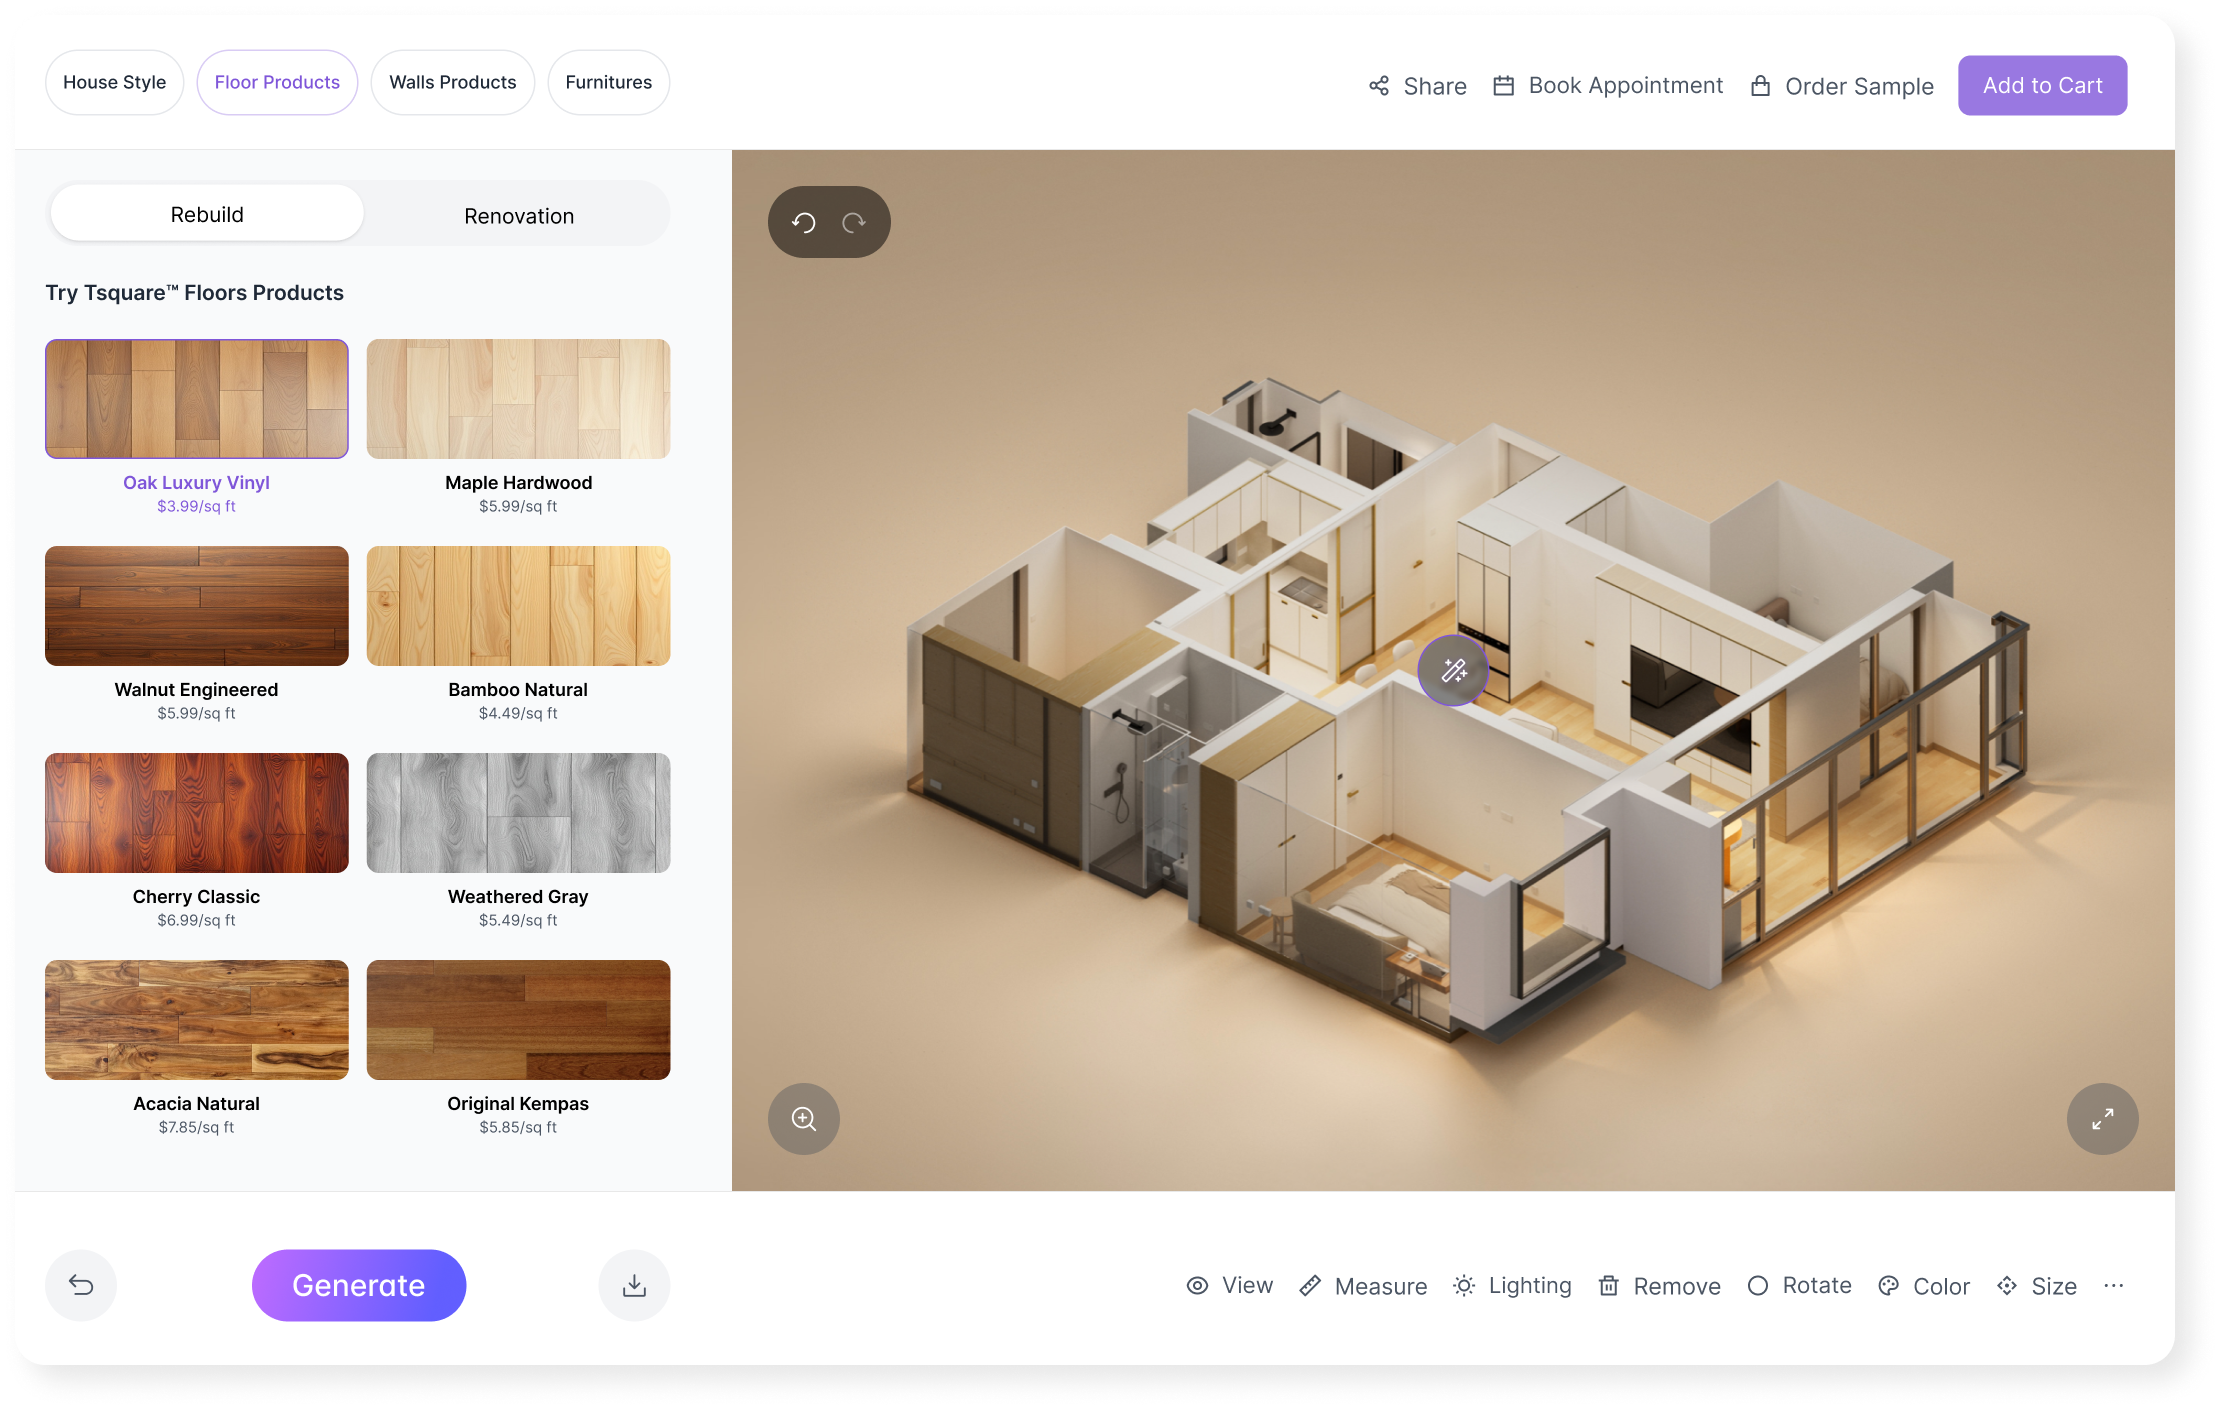The height and width of the screenshot is (1410, 2220).
Task: Click the Measure label in the toolbar
Action: pyautogui.click(x=1381, y=1286)
